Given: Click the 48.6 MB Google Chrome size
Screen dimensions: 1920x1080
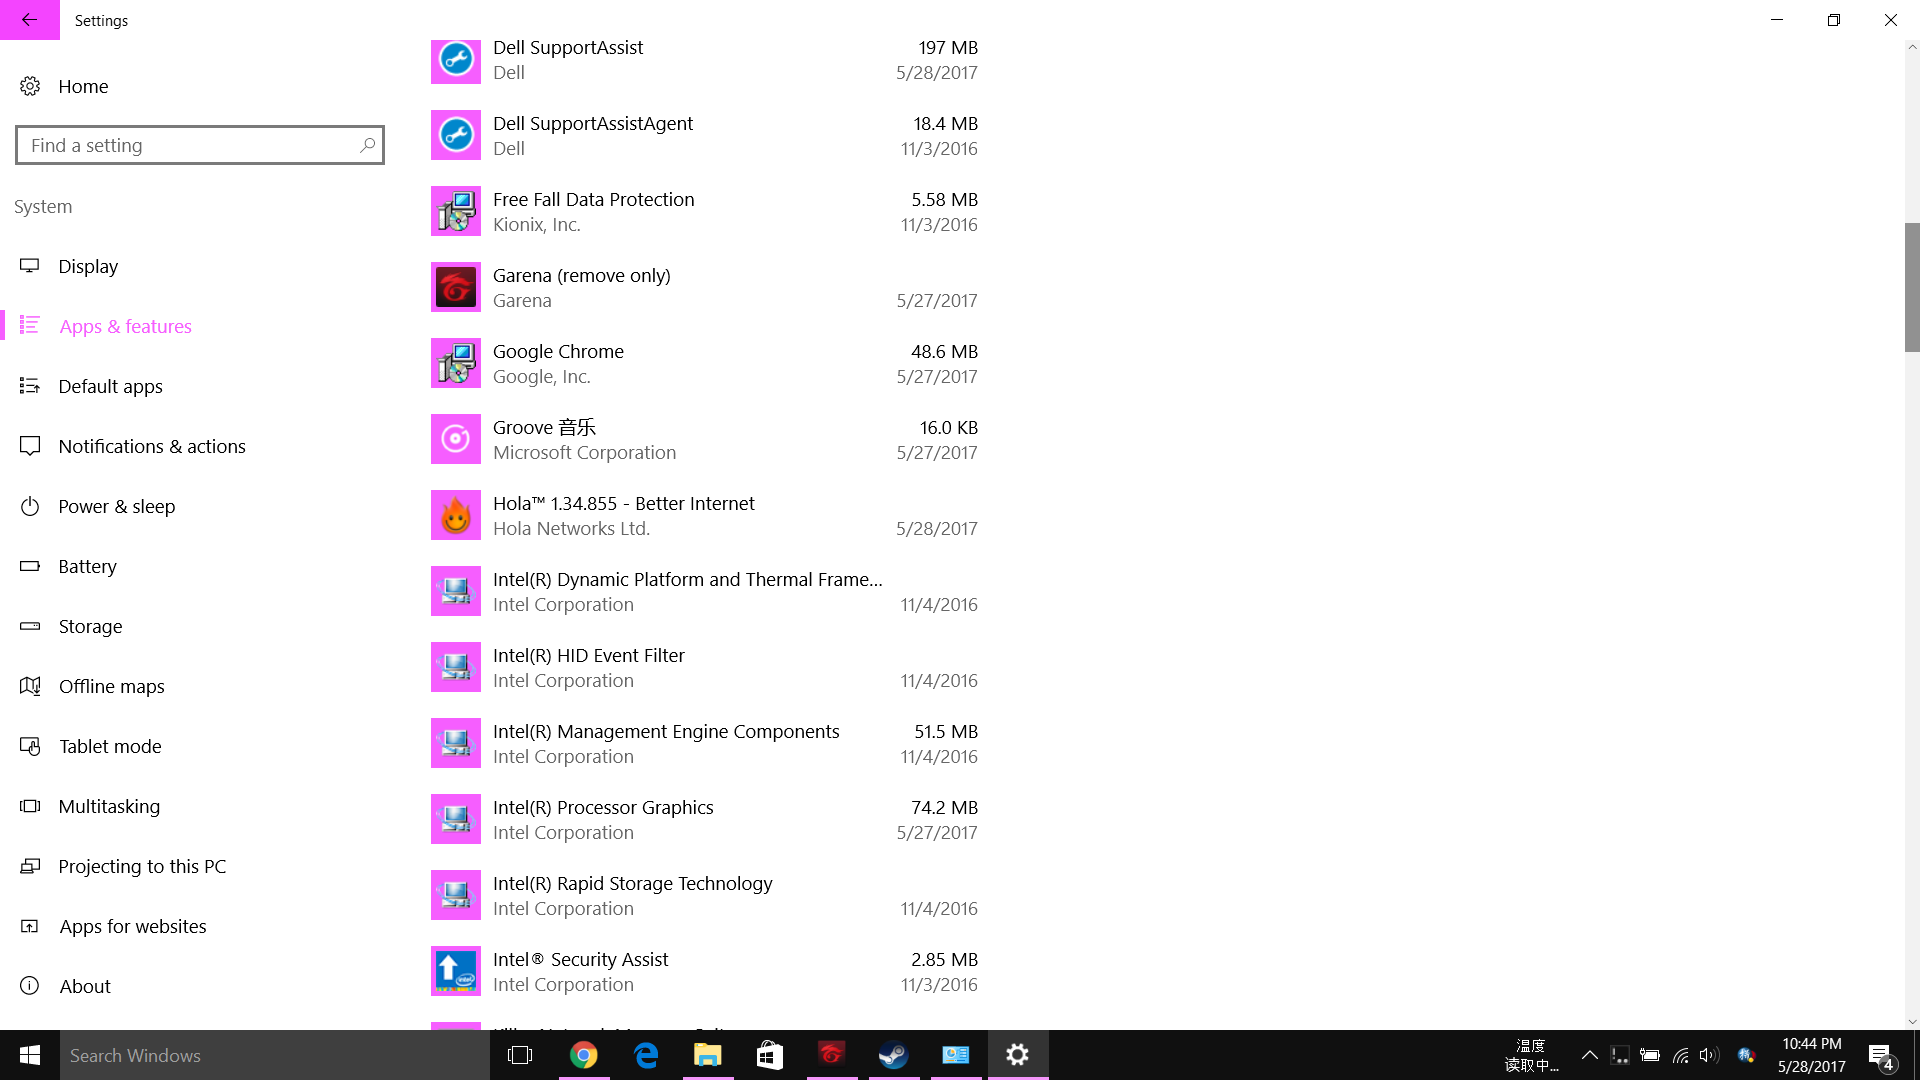Looking at the screenshot, I should coord(944,351).
